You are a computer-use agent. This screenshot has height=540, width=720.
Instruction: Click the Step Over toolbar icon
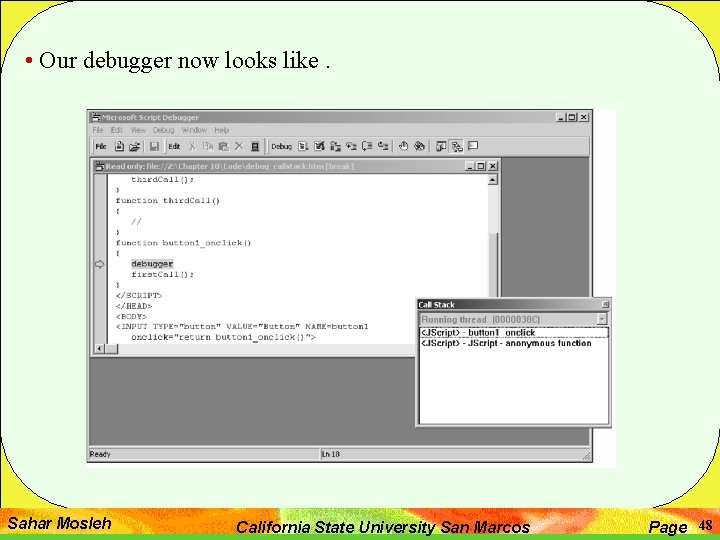coord(367,146)
